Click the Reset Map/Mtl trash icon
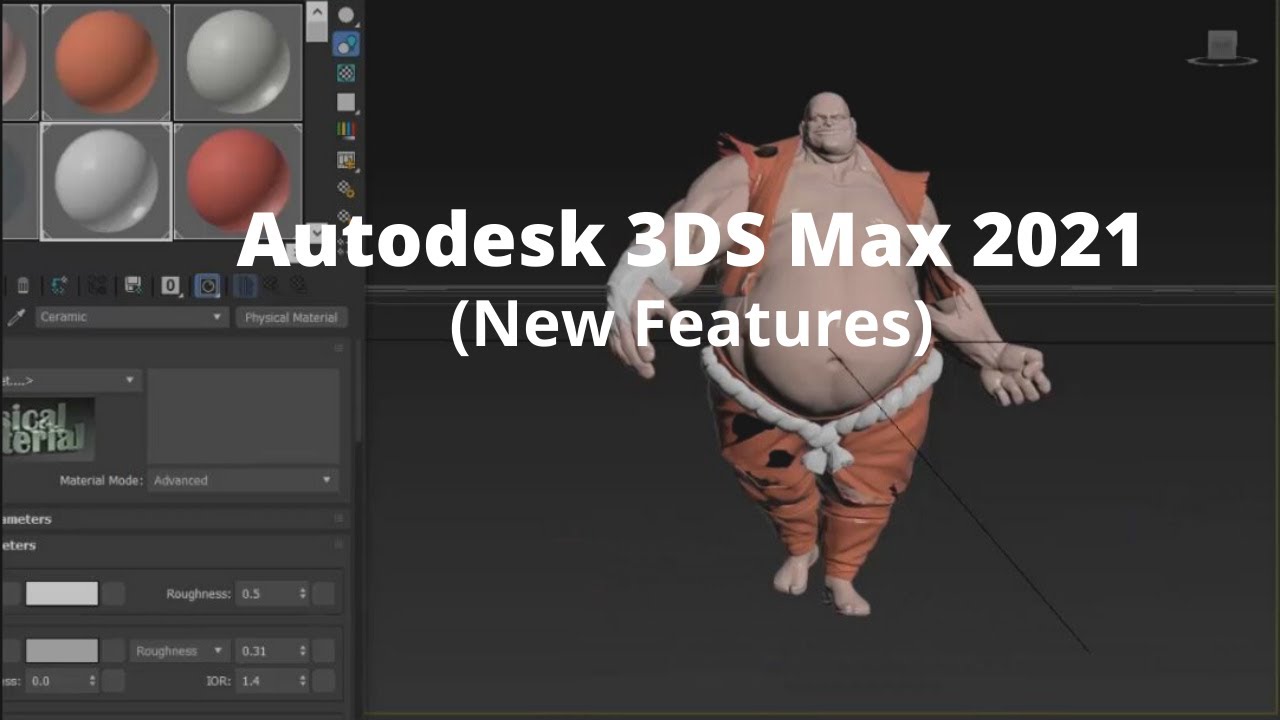 pyautogui.click(x=23, y=287)
